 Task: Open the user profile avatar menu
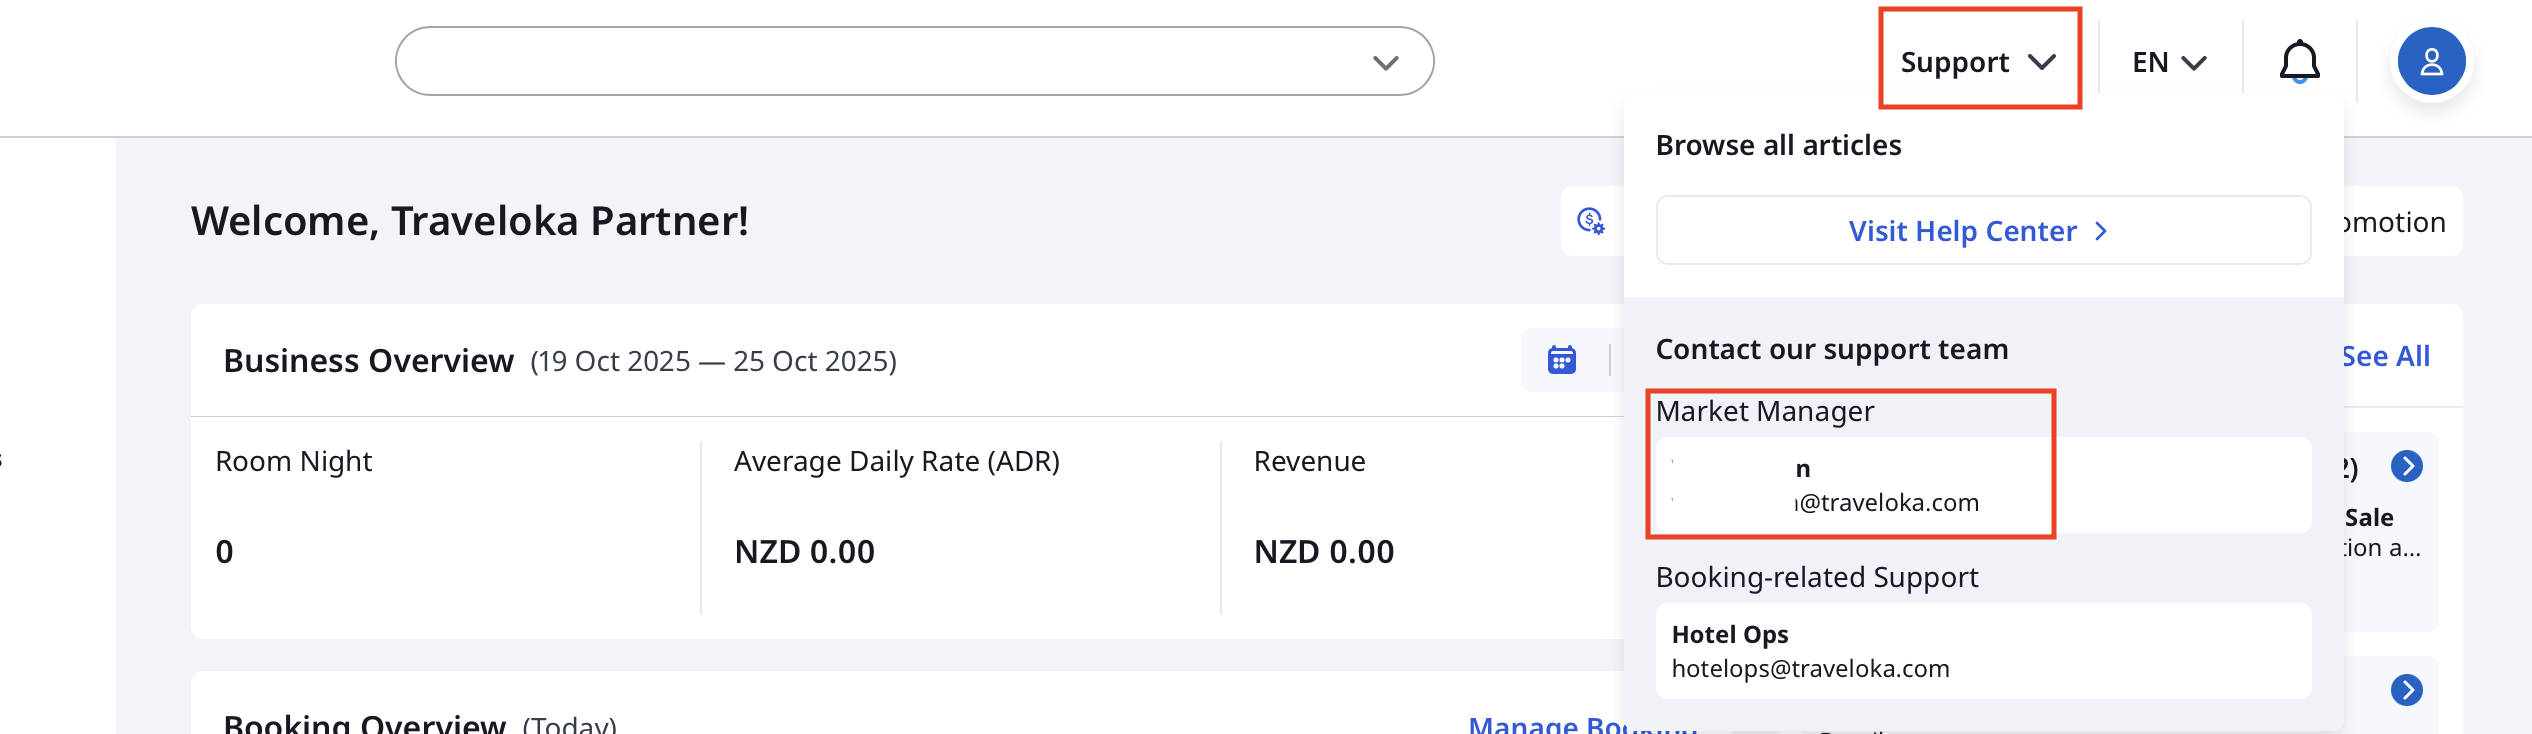click(2431, 62)
